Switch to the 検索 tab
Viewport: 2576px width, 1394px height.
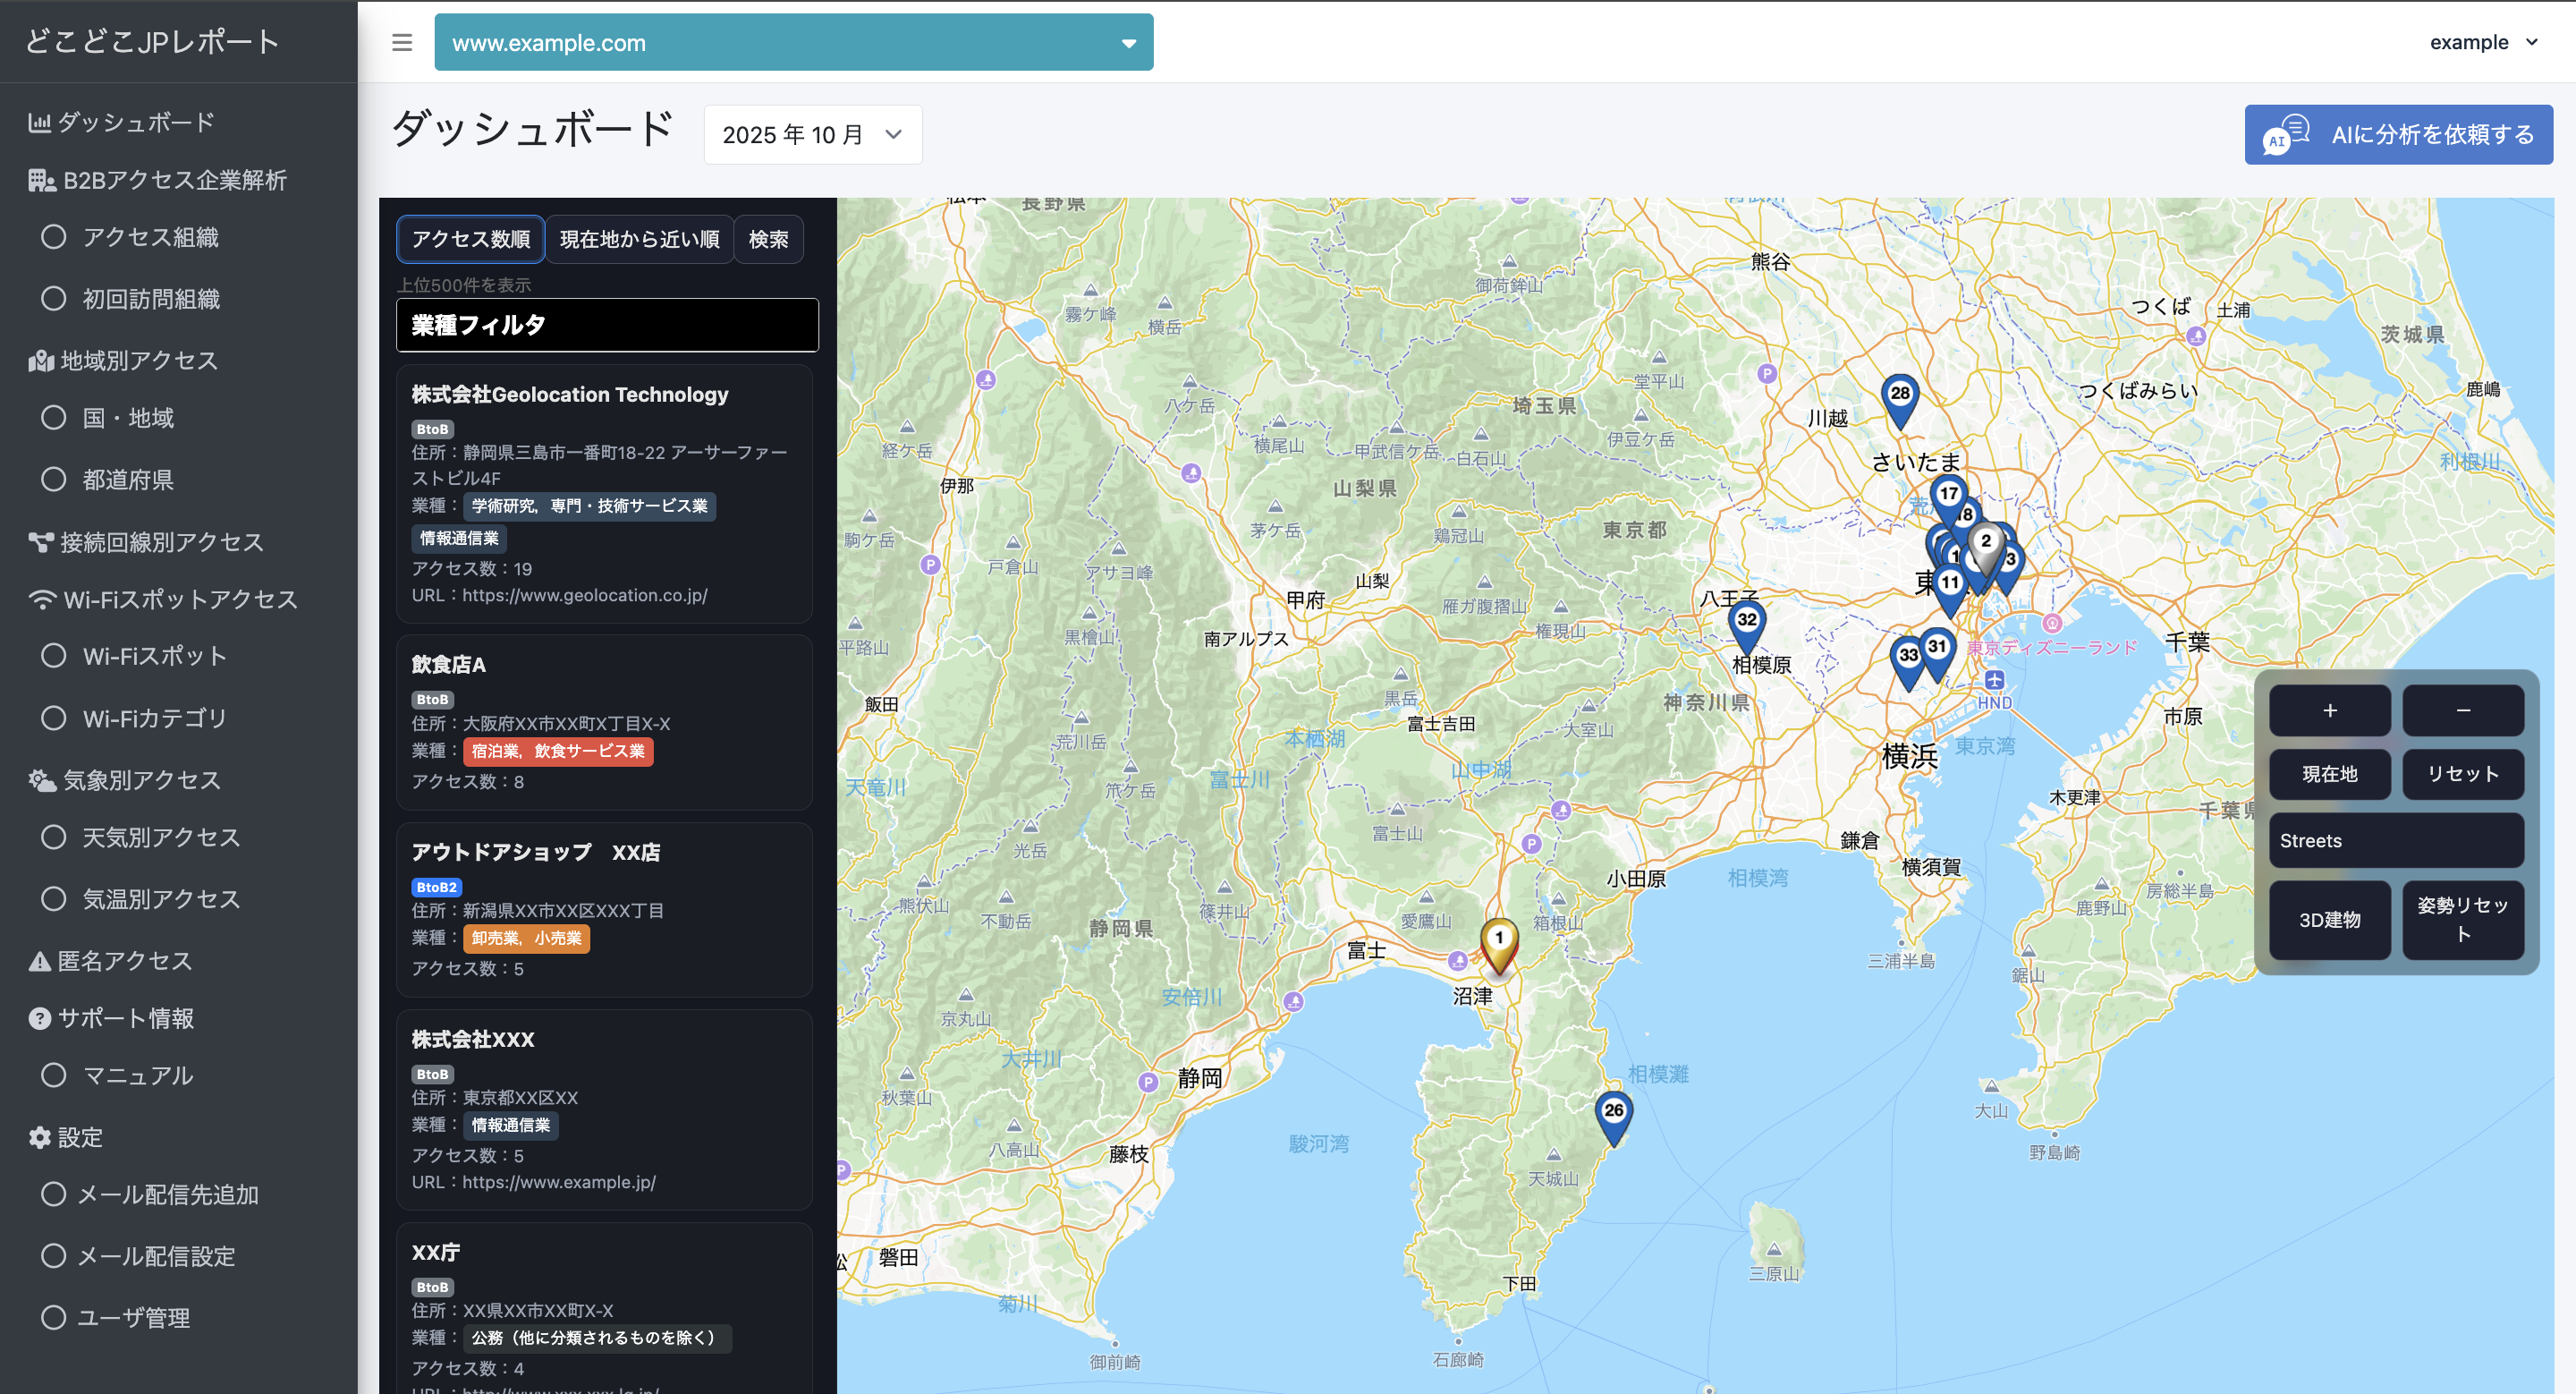(768, 240)
